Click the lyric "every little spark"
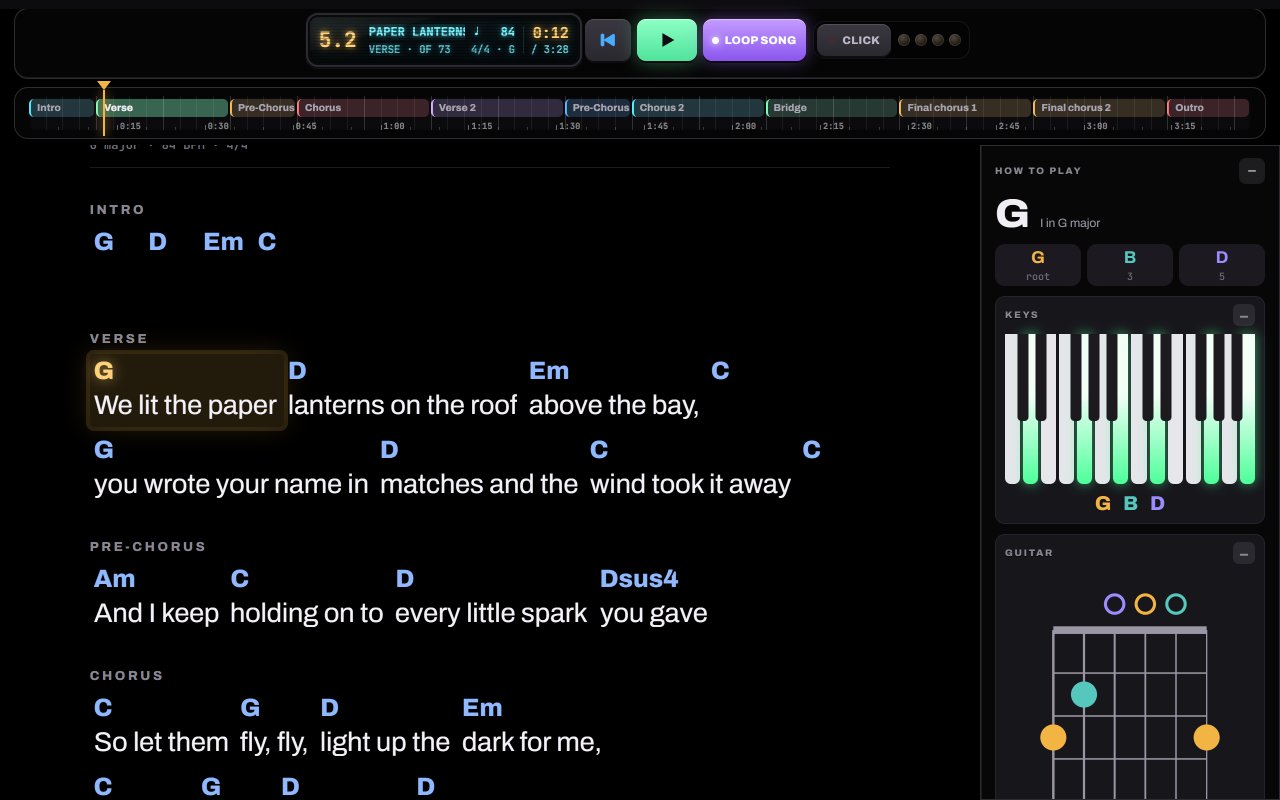1280x800 pixels. 491,613
